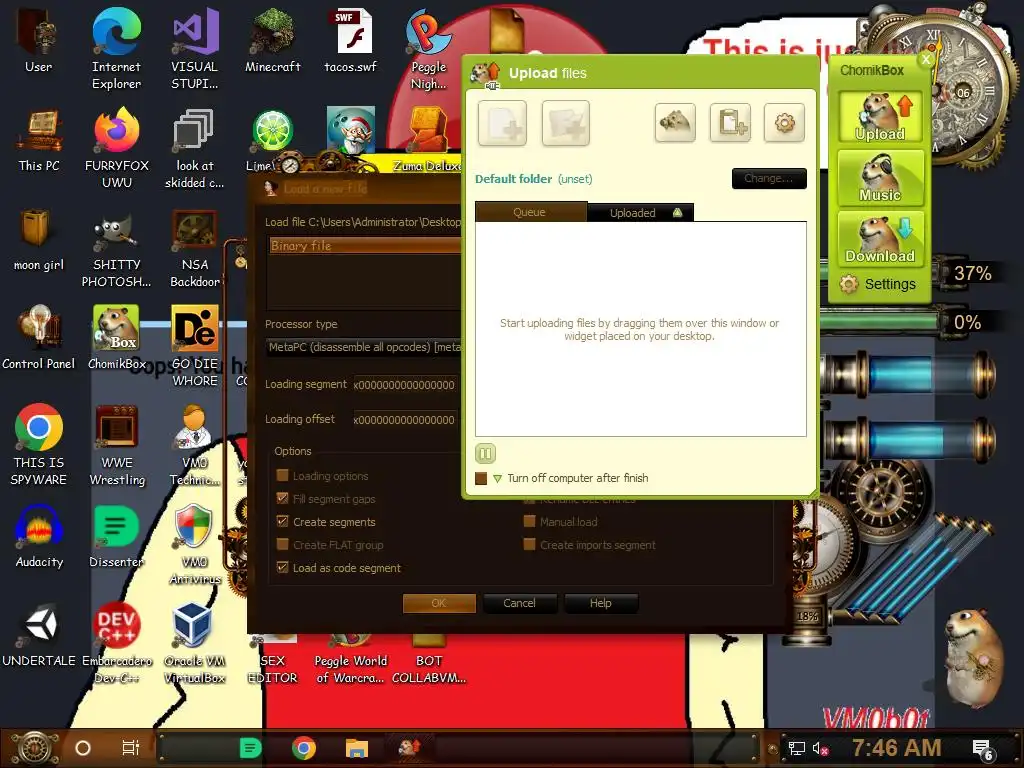The image size is (1024, 768).
Task: Open UNDERTALE Unity desktop icon
Action: click(39, 635)
